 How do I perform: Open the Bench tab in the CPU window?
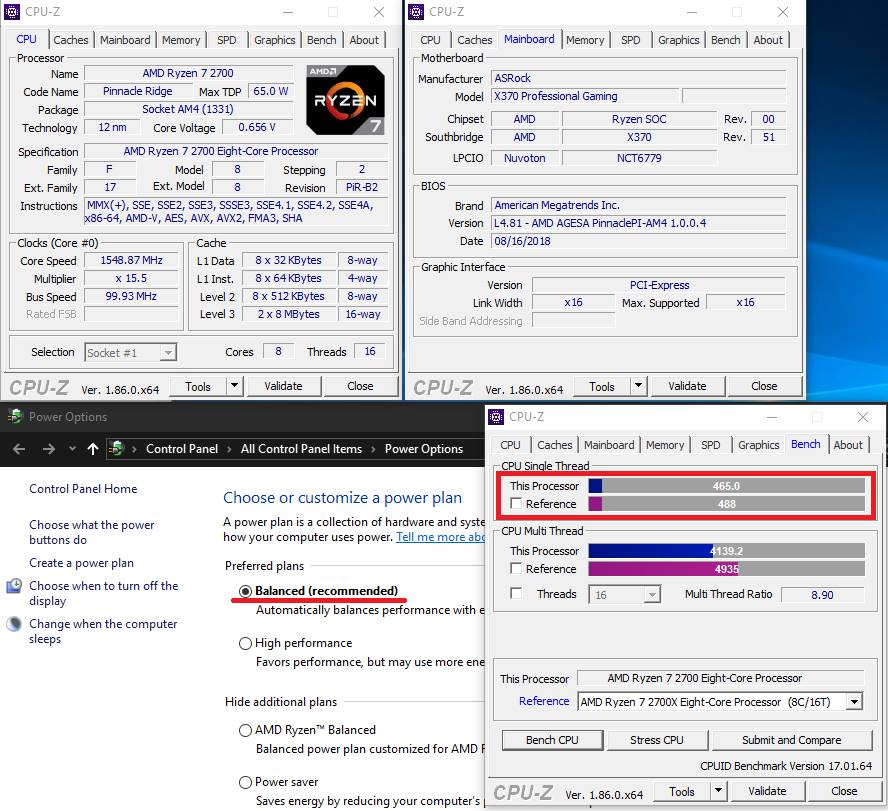[x=322, y=40]
